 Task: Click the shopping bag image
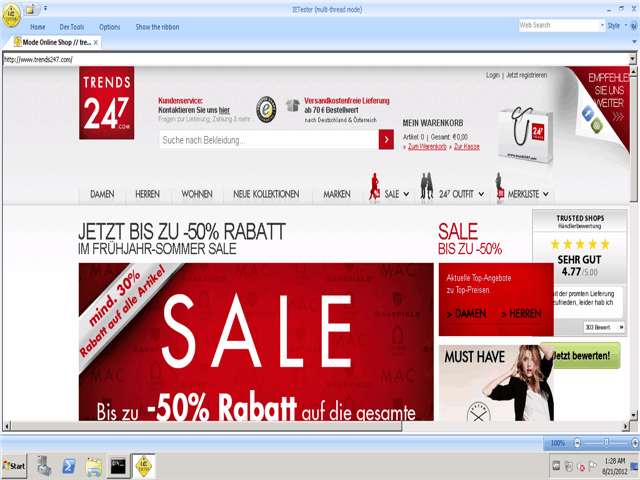point(526,135)
